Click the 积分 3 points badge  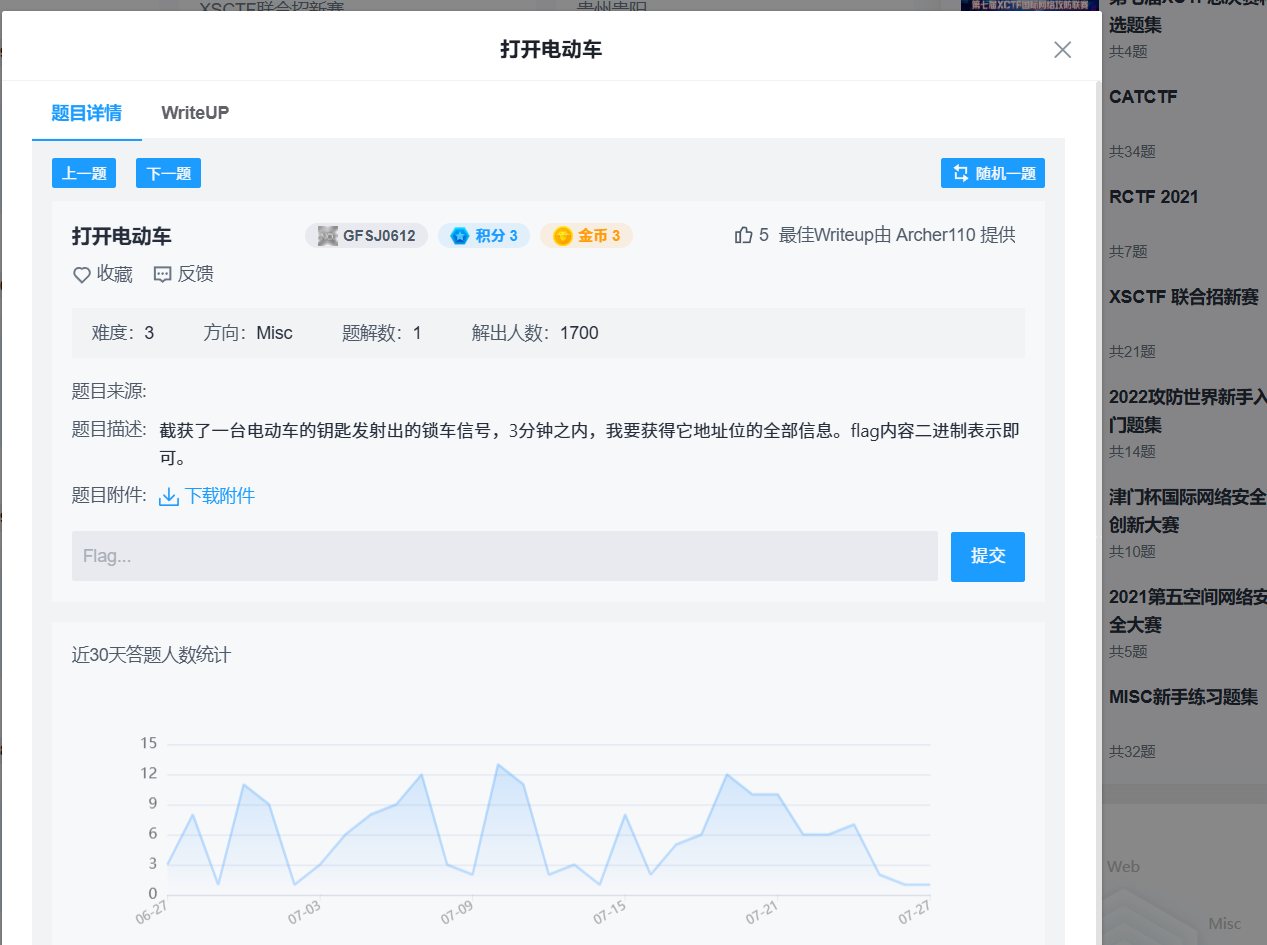[x=484, y=235]
